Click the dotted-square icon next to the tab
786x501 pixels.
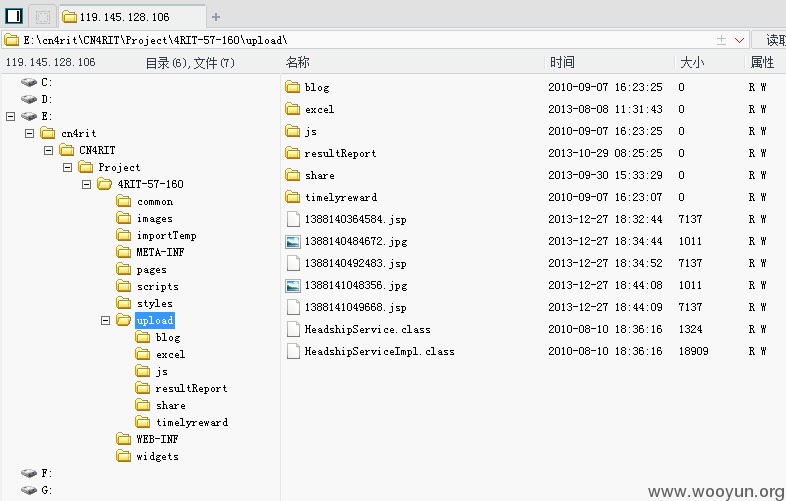click(x=43, y=17)
